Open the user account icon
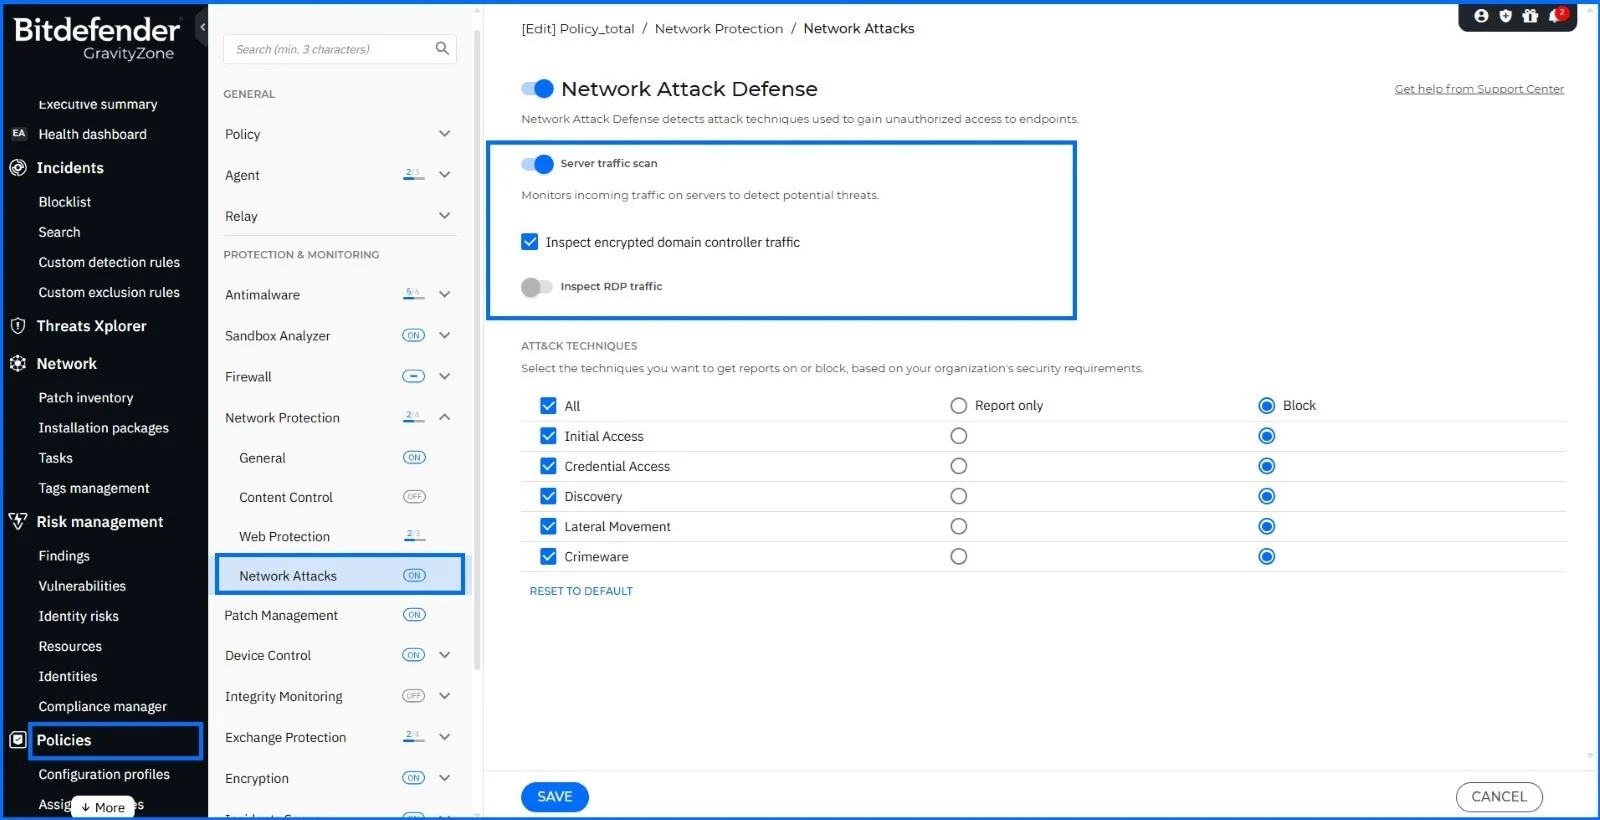 pos(1481,16)
